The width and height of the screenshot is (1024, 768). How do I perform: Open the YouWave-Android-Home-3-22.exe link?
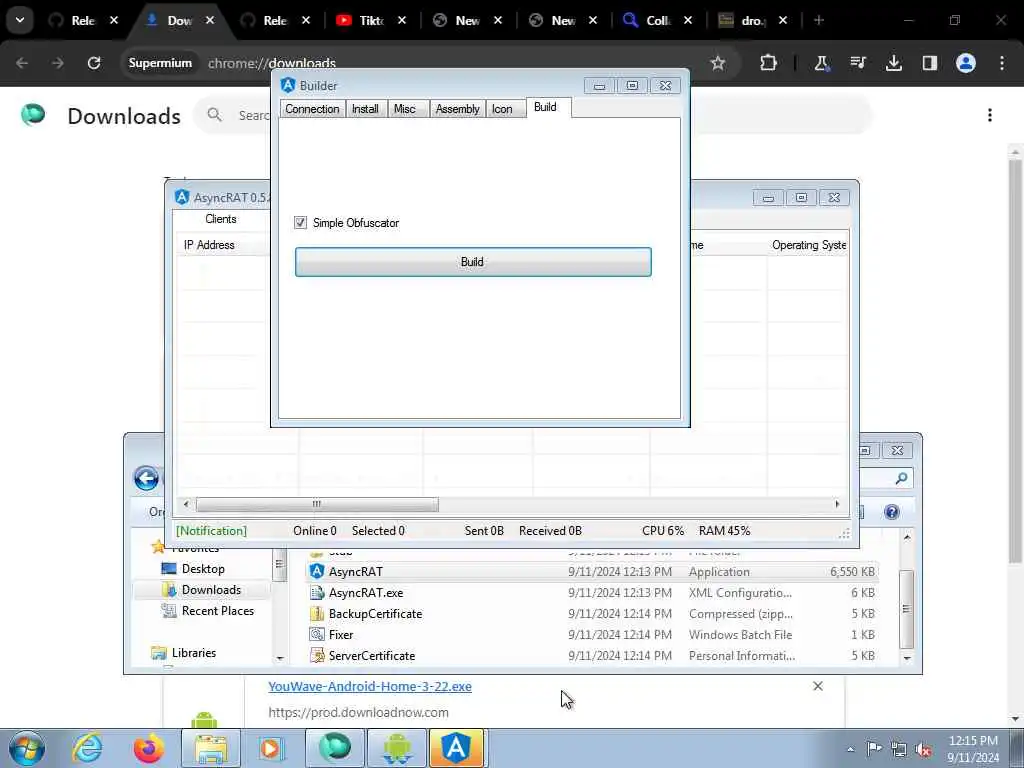[x=370, y=686]
